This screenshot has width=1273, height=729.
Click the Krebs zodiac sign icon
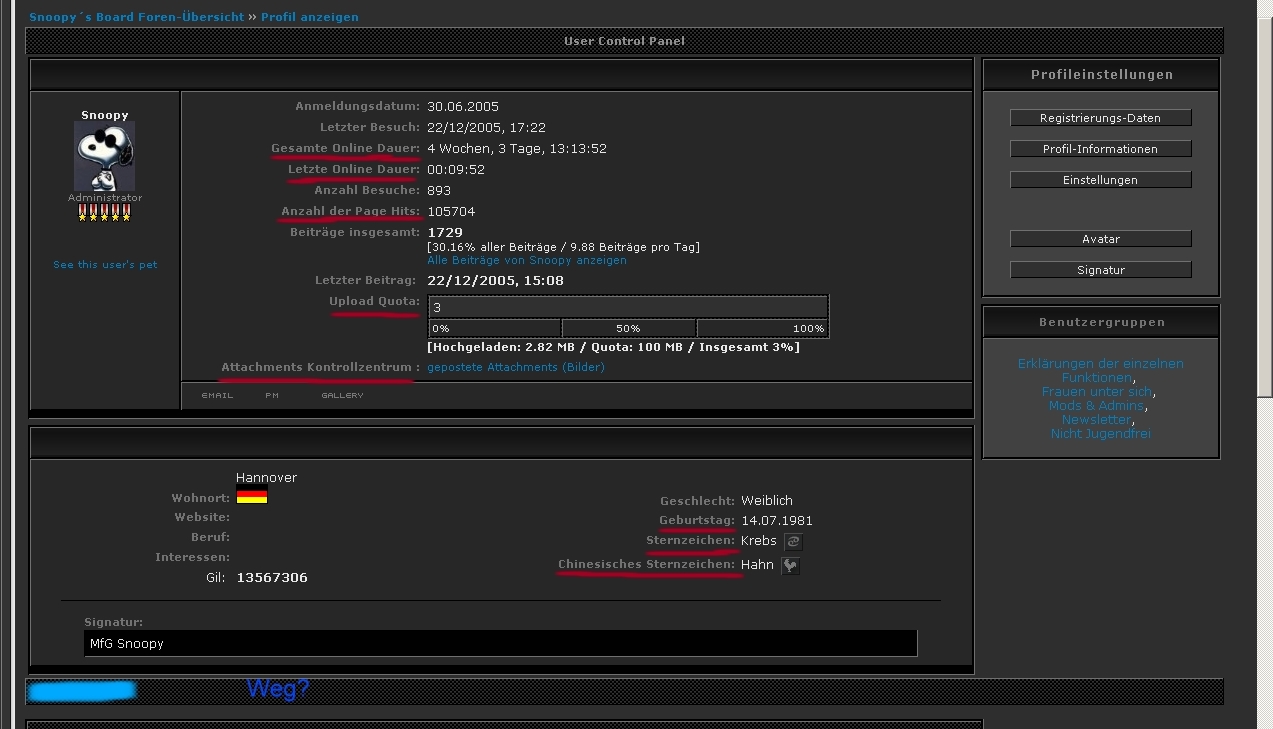[793, 542]
